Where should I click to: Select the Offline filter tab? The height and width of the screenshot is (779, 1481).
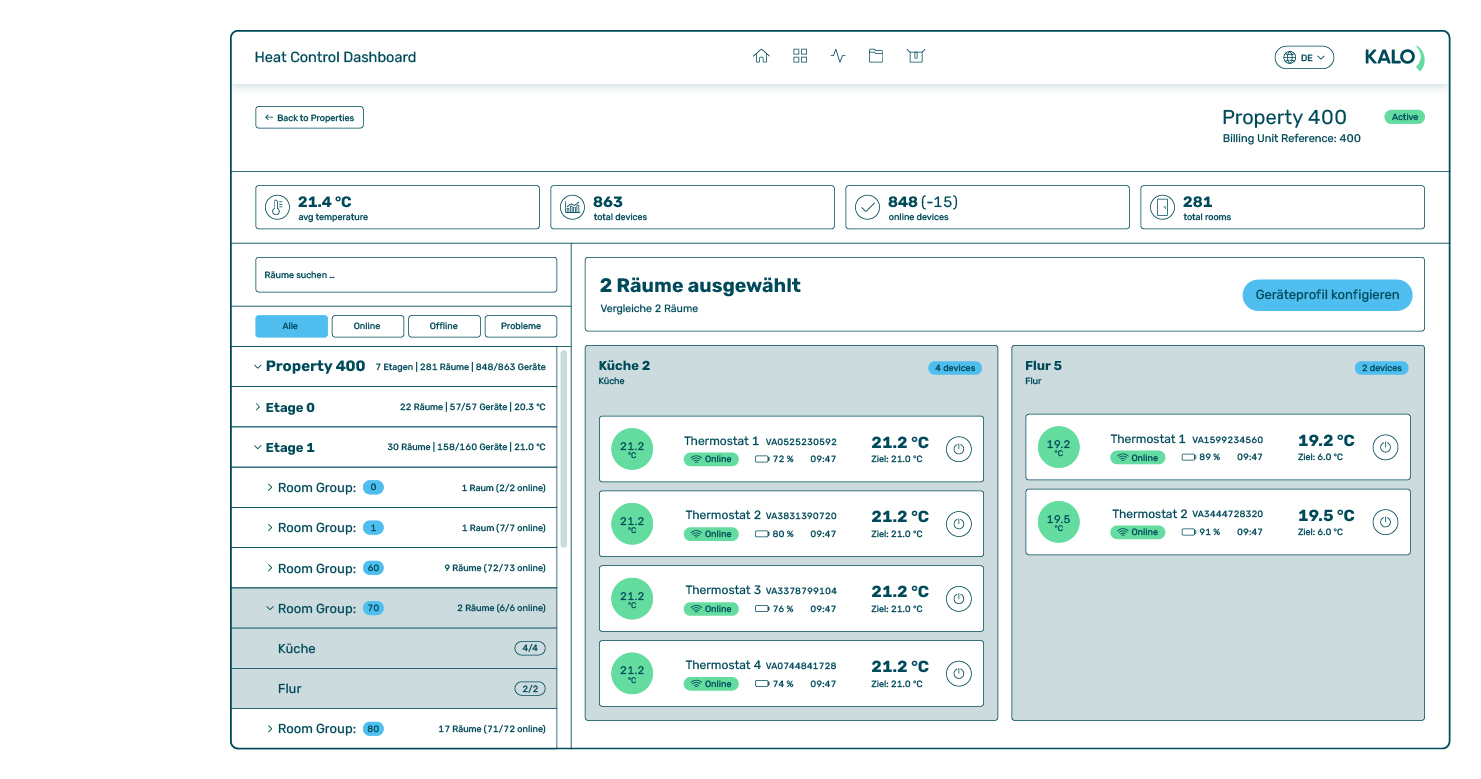(444, 326)
